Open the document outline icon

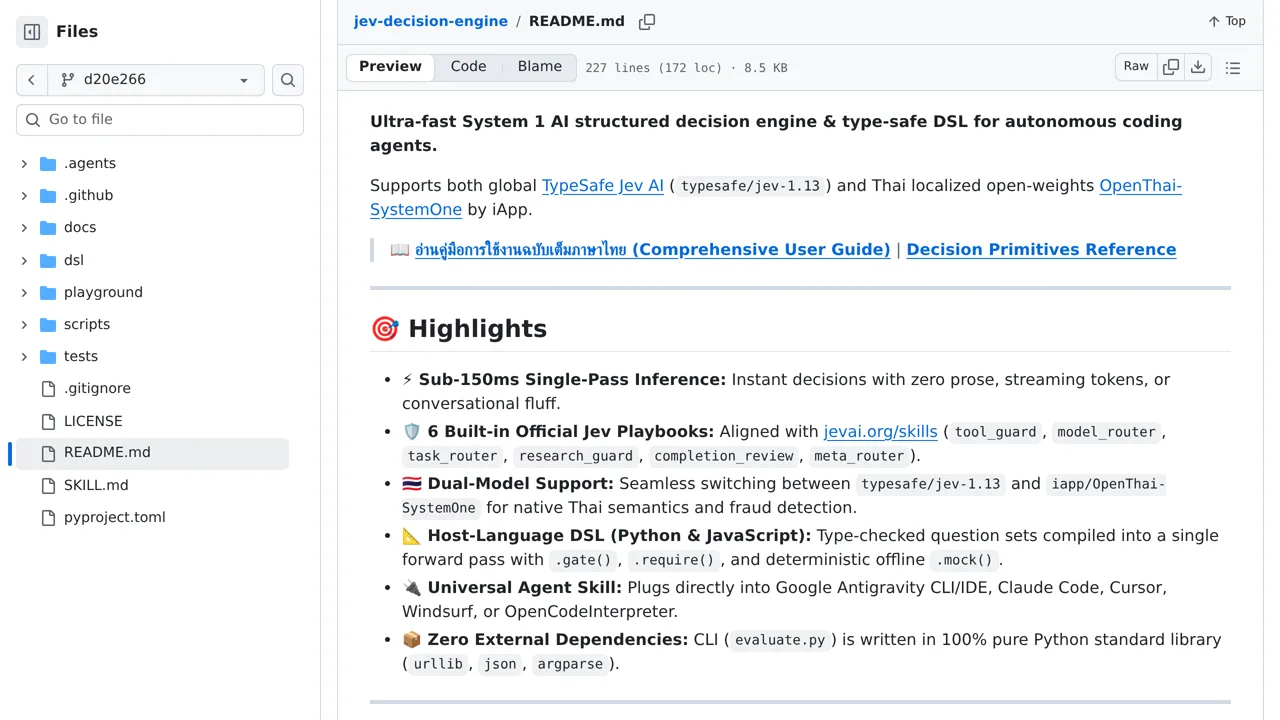coord(1233,68)
